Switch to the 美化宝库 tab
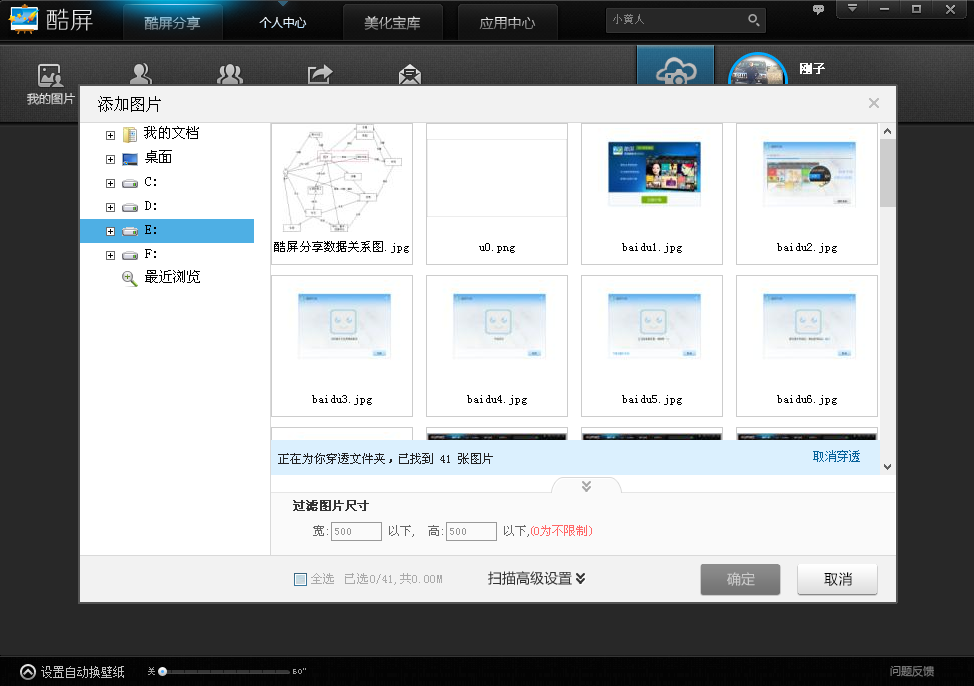Viewport: 974px width, 686px height. click(393, 22)
